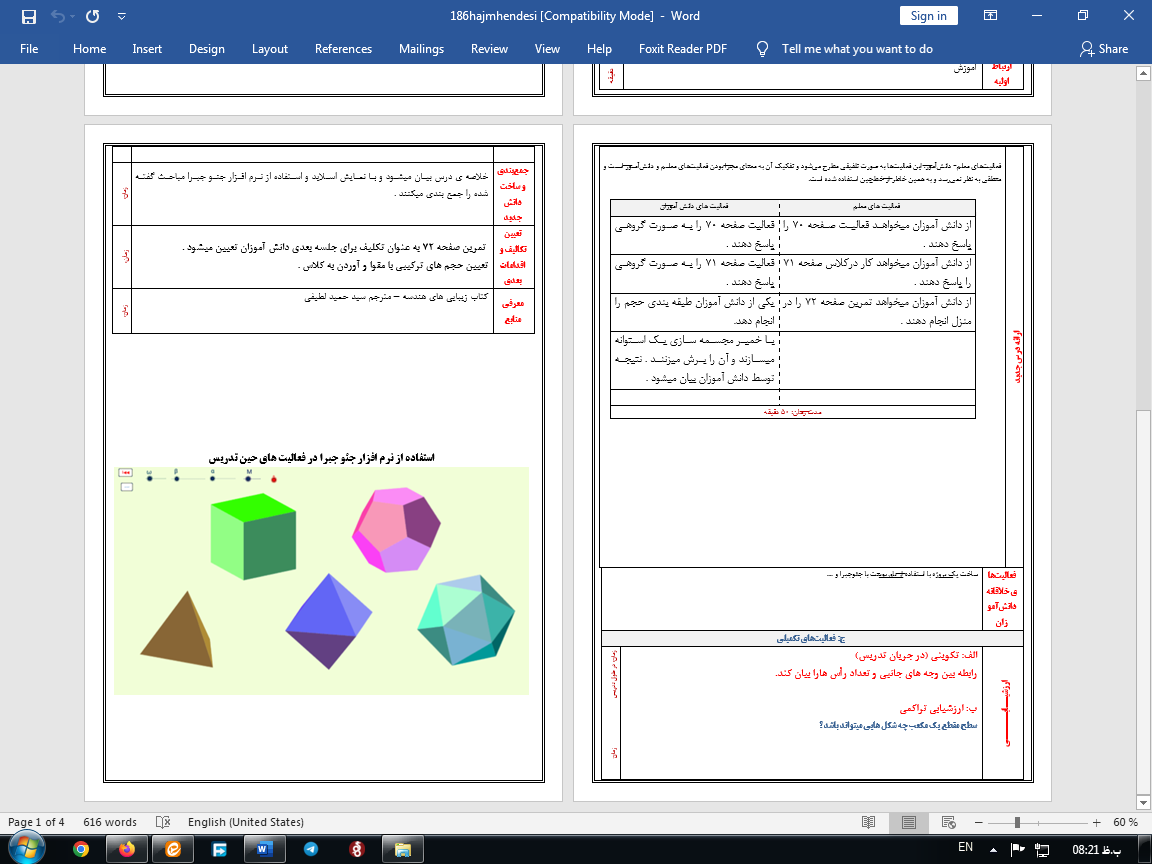Screen dimensions: 1152x864
Task: Open the Help tab
Action: point(599,48)
